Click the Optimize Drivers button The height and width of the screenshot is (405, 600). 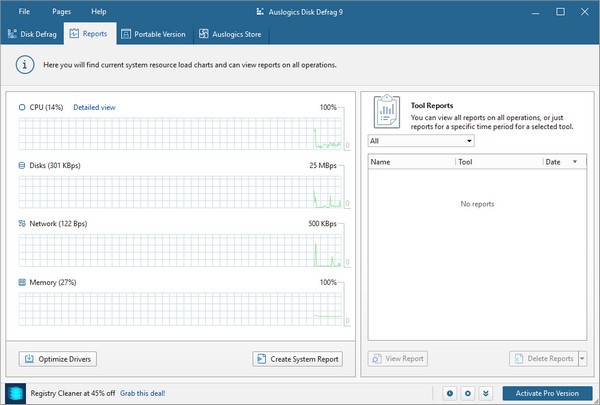(x=58, y=359)
